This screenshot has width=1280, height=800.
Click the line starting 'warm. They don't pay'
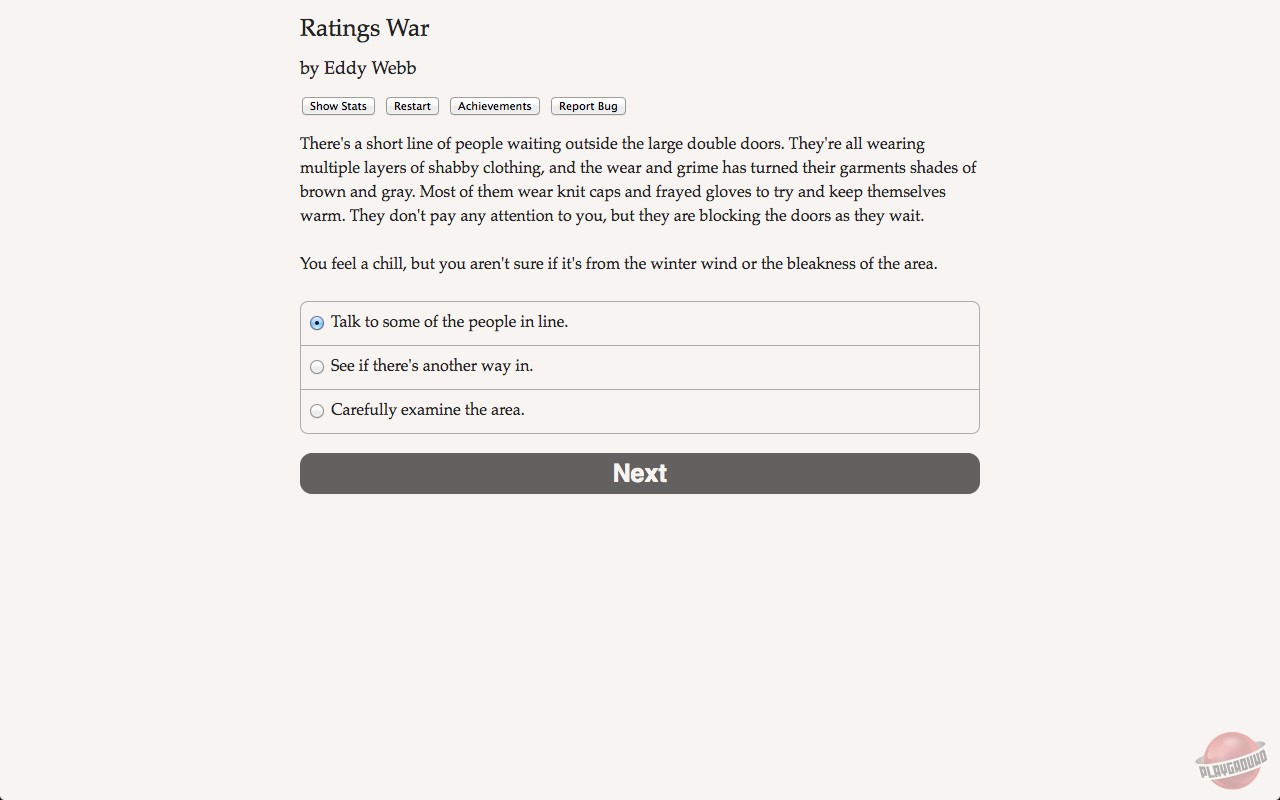611,216
